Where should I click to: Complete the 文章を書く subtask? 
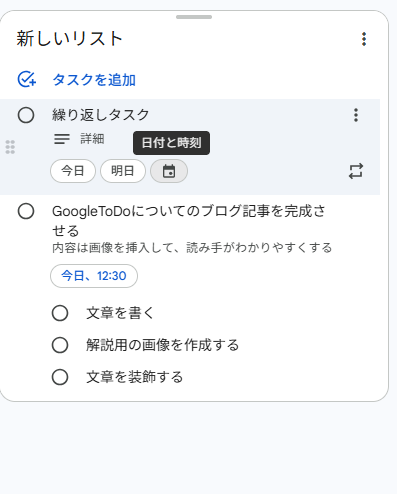(60, 313)
